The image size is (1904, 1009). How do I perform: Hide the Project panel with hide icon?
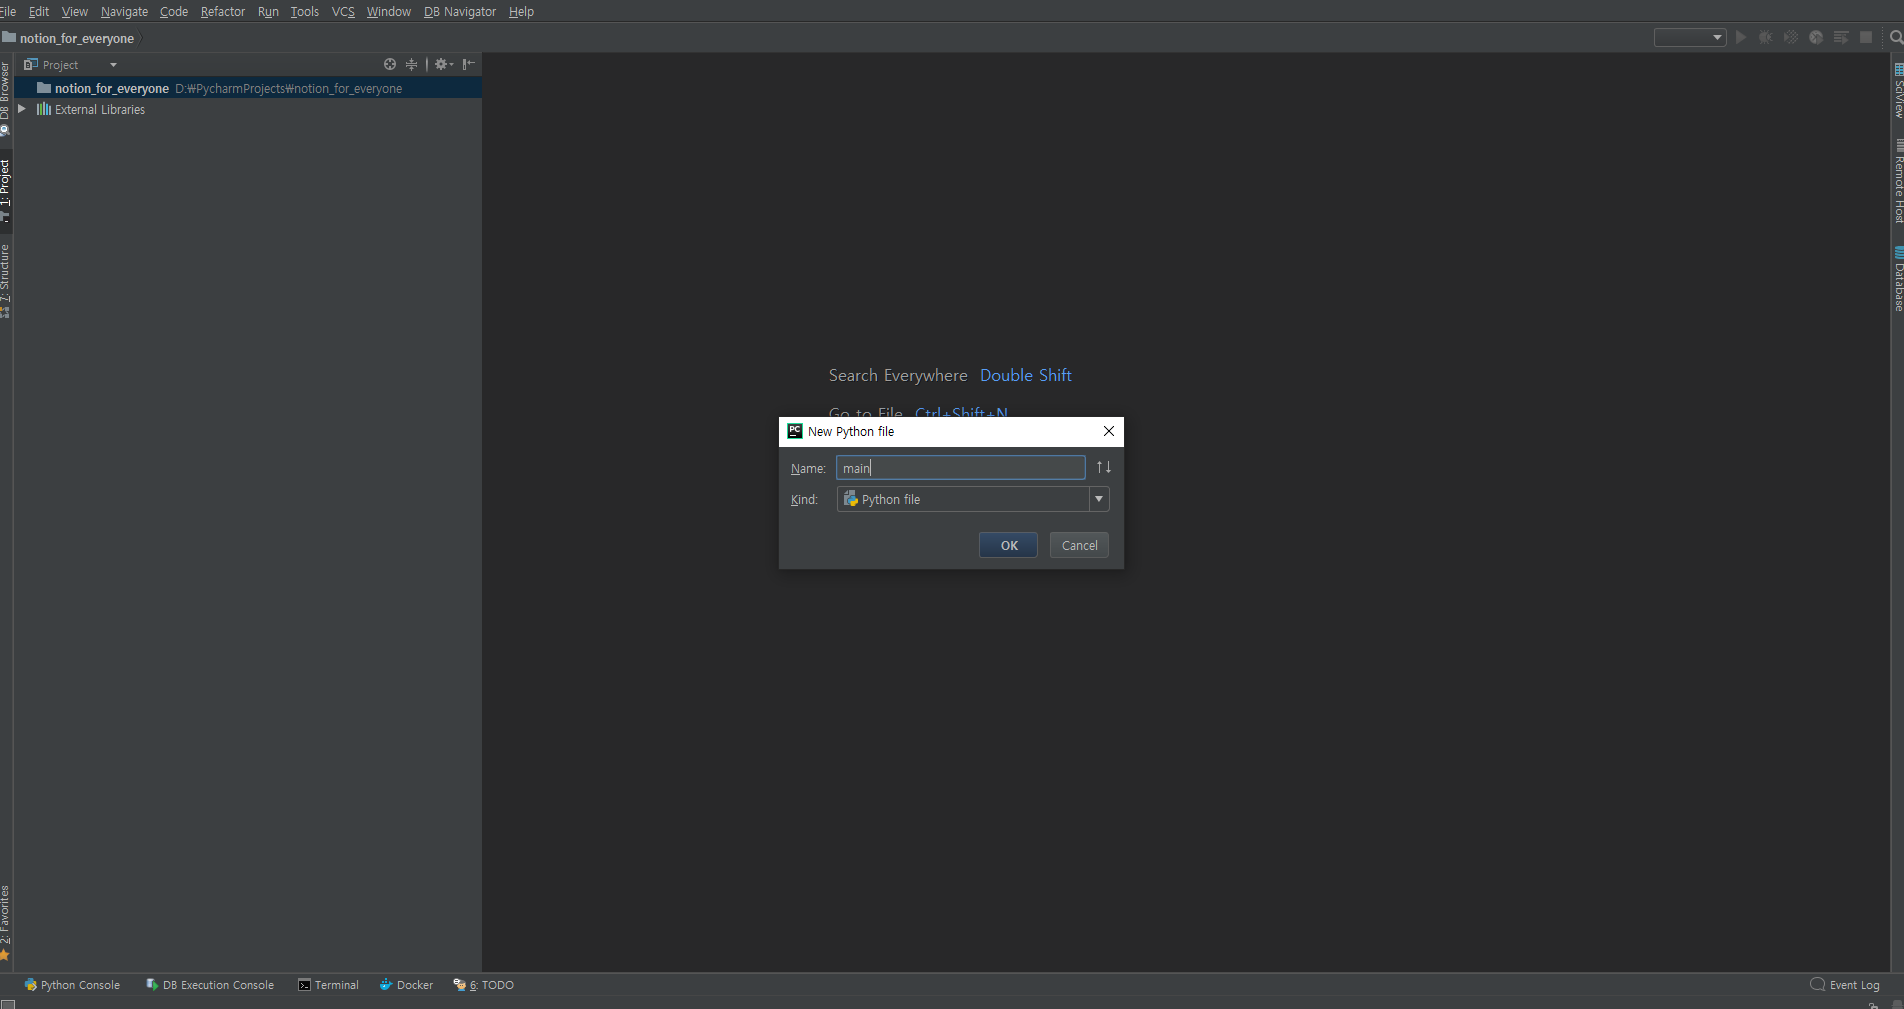[469, 64]
